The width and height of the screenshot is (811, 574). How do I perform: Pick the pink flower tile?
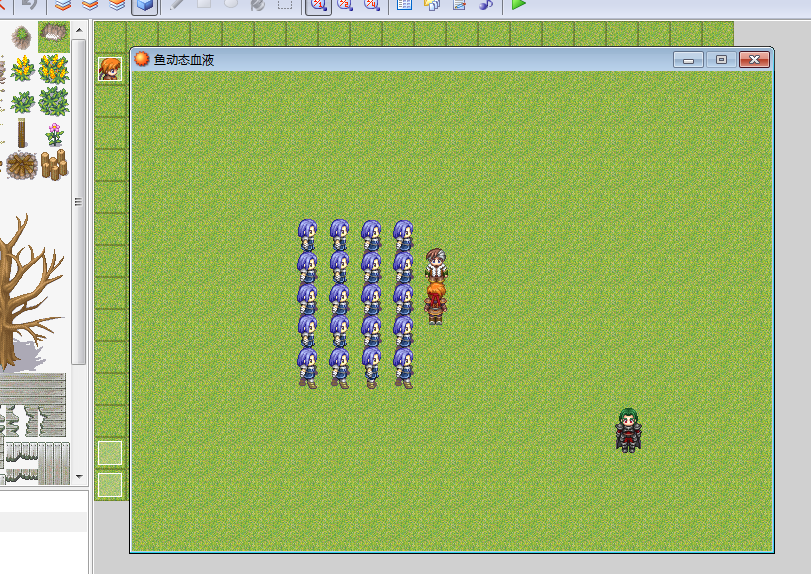pos(54,134)
